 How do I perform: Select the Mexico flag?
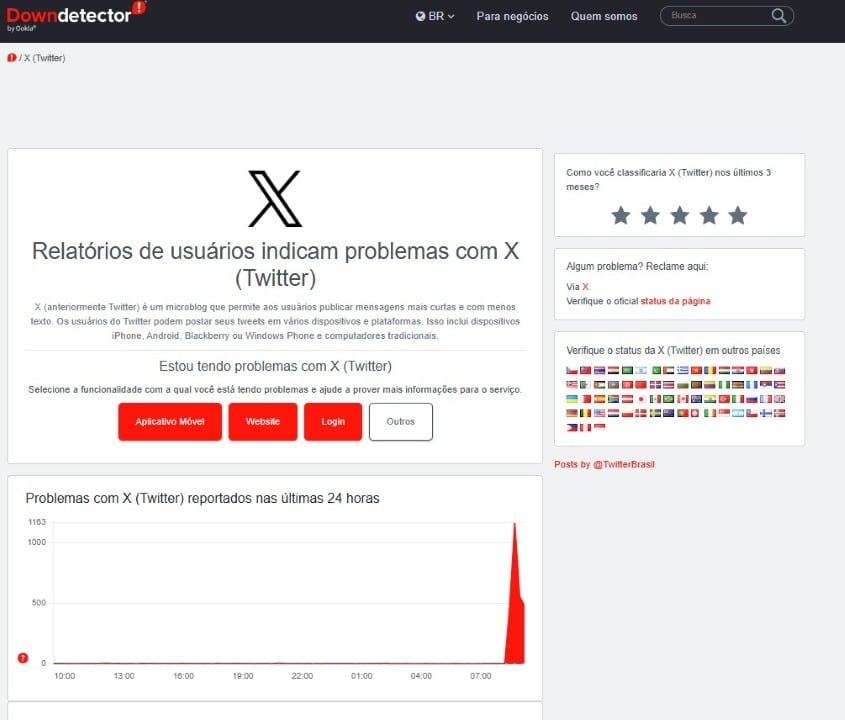655,399
